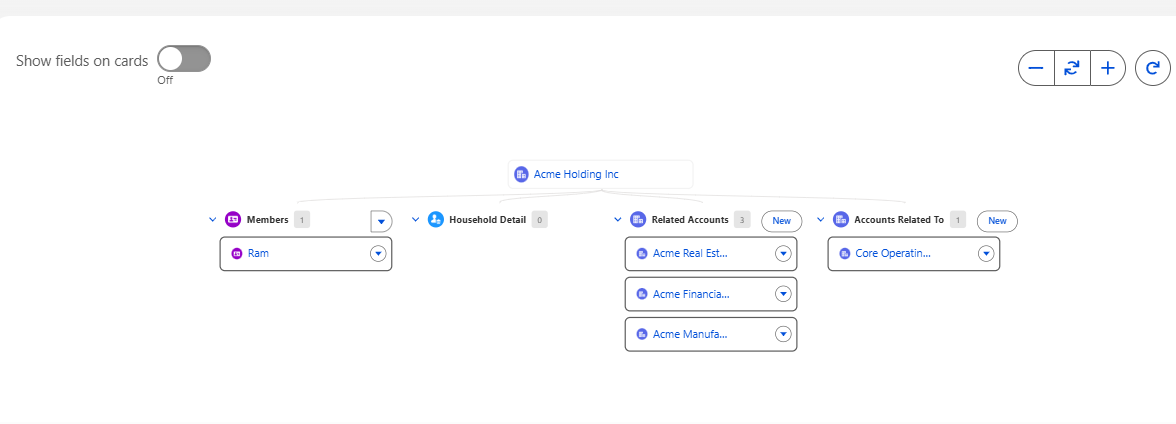
Task: Click the circular refresh icon
Action: (1153, 68)
